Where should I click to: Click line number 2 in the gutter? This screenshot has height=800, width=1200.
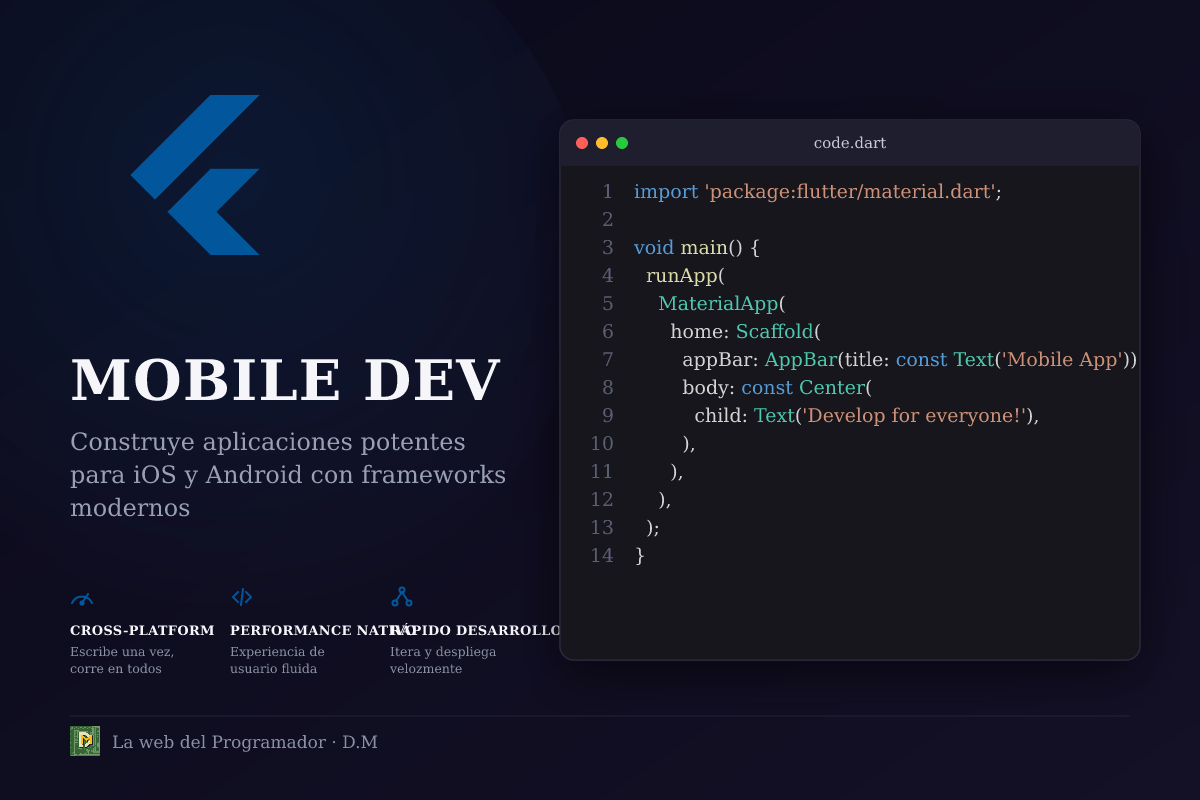click(x=607, y=220)
